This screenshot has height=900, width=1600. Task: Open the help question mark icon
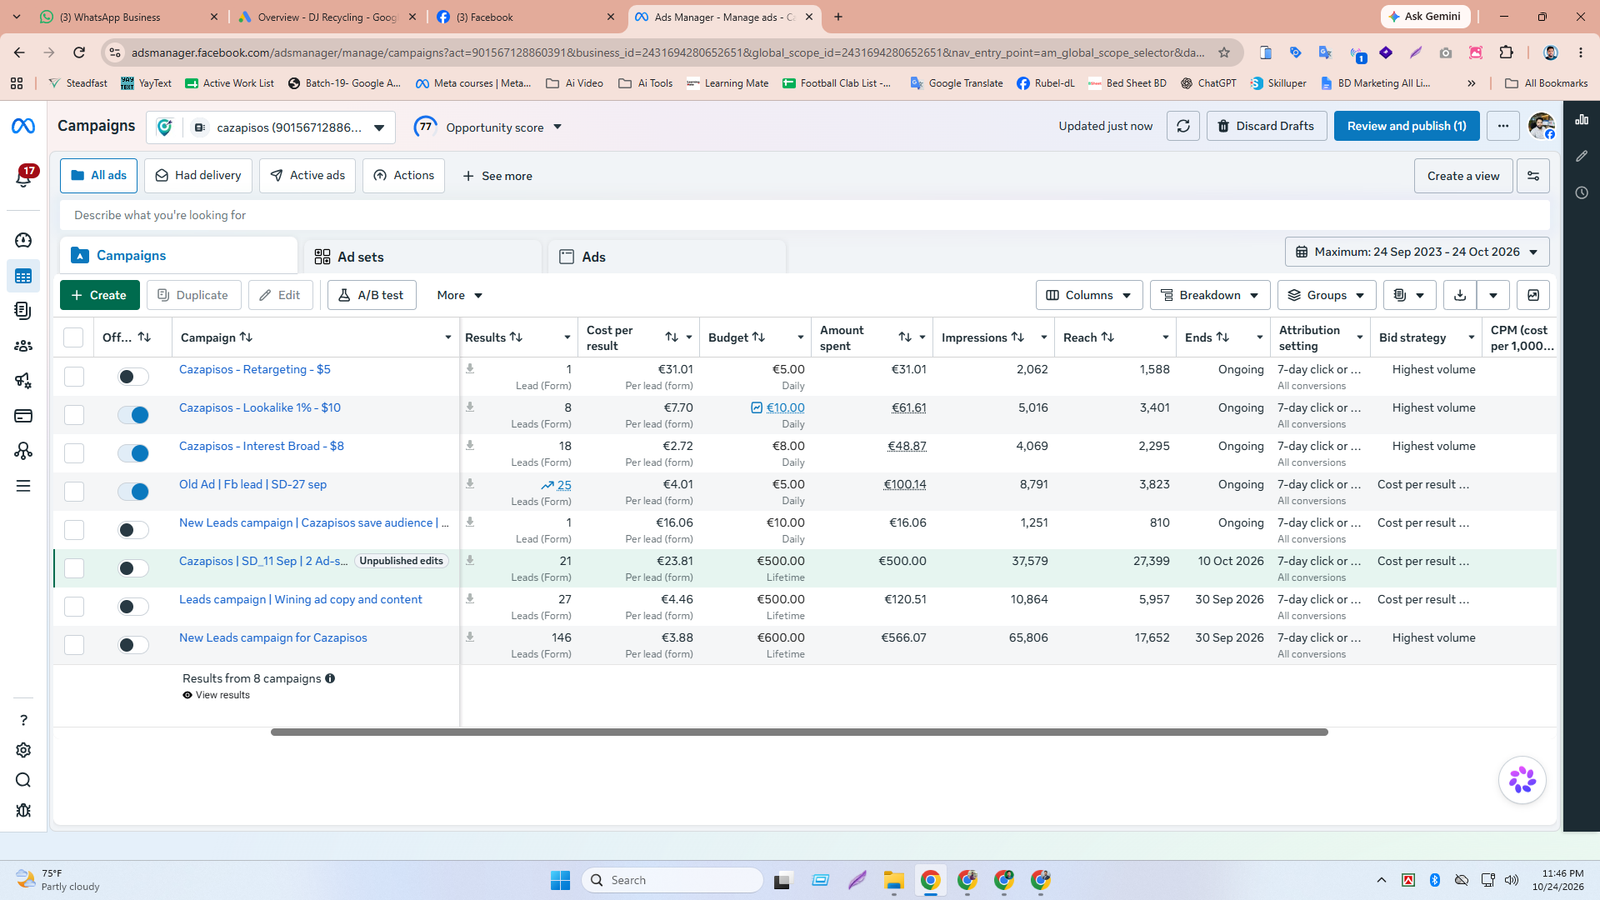pos(23,720)
